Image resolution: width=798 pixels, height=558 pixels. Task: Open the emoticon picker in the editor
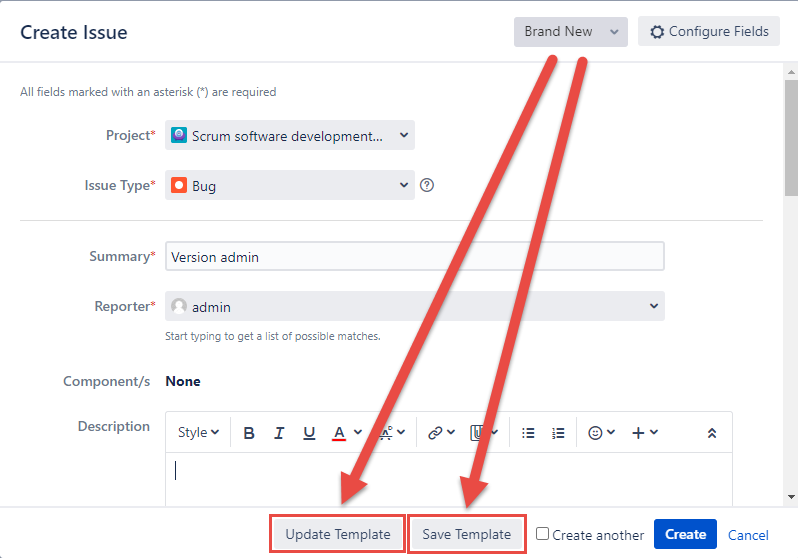click(x=601, y=433)
